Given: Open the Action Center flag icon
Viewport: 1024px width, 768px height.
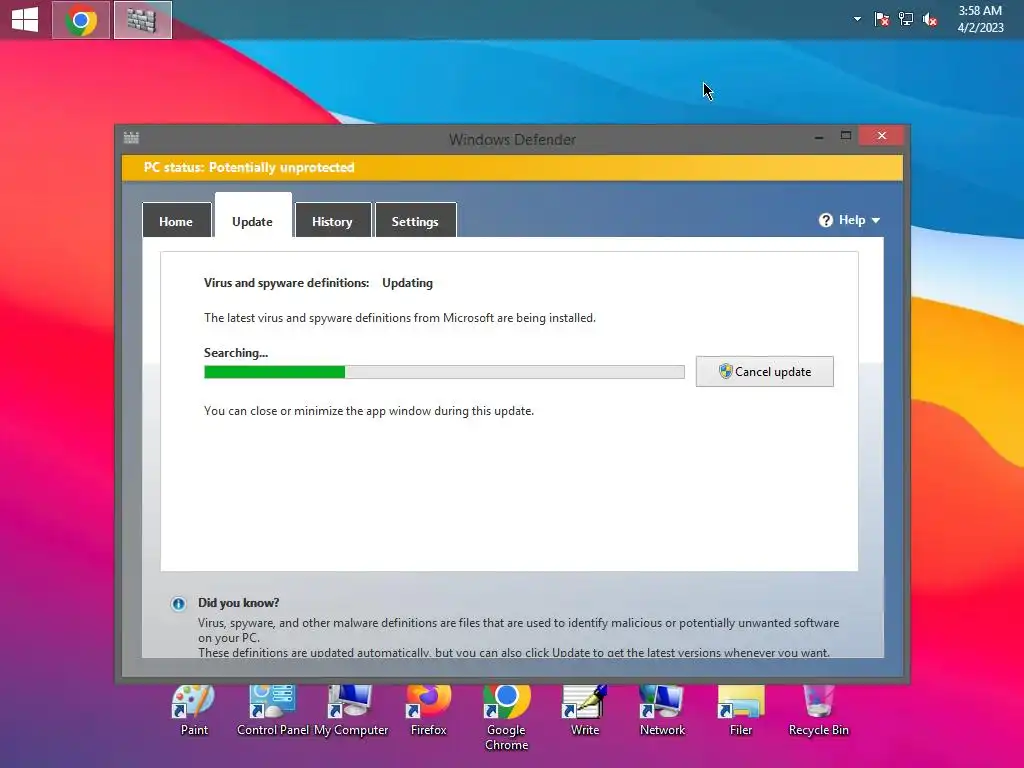Looking at the screenshot, I should tap(882, 20).
